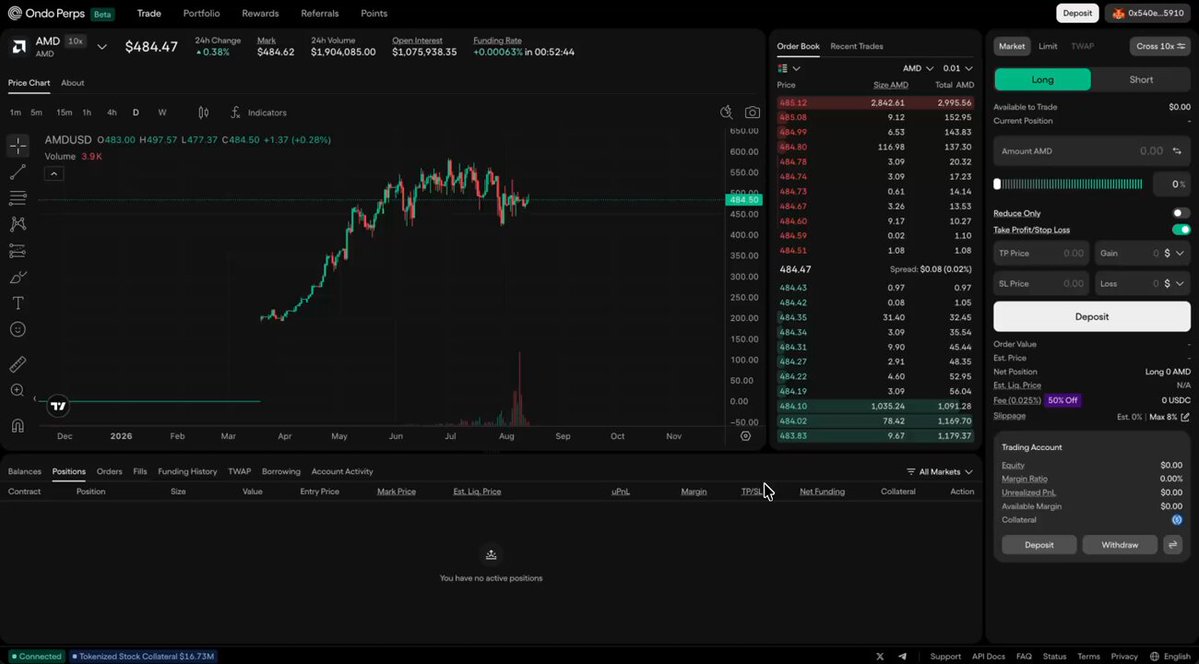This screenshot has height=664, width=1199.
Task: Open the Gain unit dropdown
Action: (x=1175, y=253)
